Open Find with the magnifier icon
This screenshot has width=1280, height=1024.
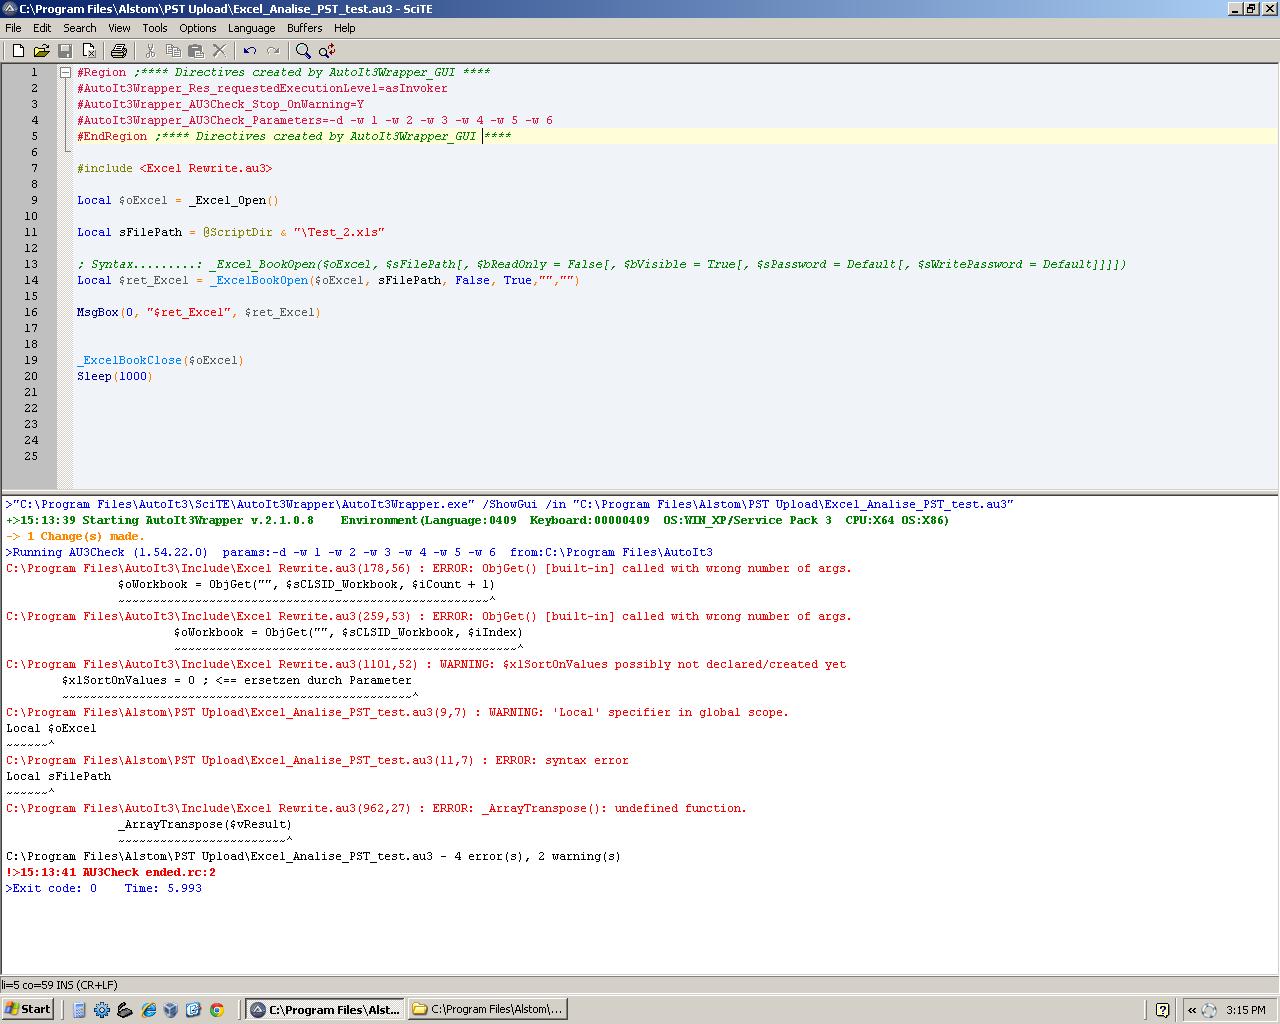tap(303, 51)
